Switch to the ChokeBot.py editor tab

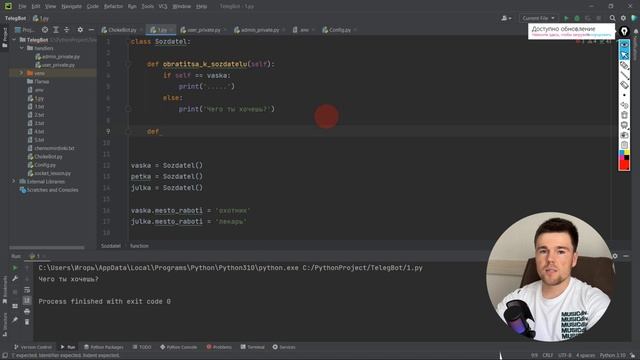119,30
